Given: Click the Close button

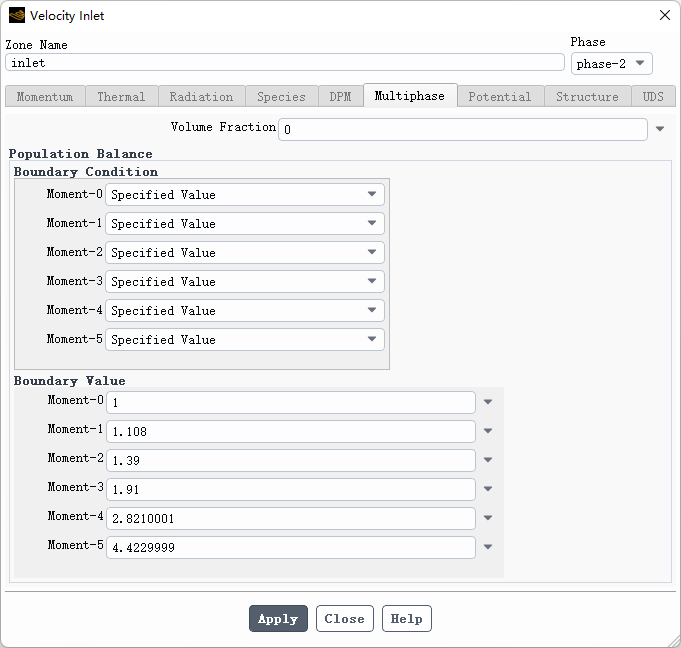Looking at the screenshot, I should pos(344,618).
